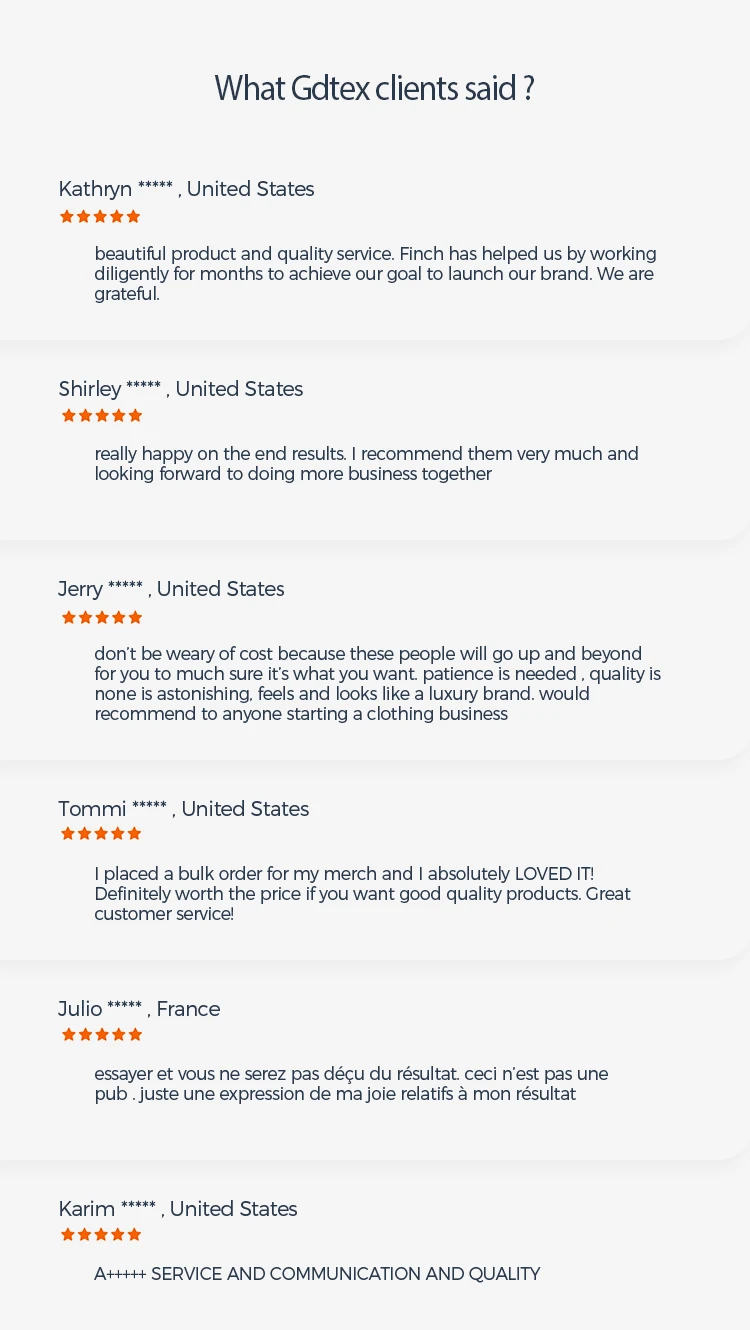The height and width of the screenshot is (1330, 750).
Task: Select reviewer name Kathryn, United States
Action: [x=186, y=189]
